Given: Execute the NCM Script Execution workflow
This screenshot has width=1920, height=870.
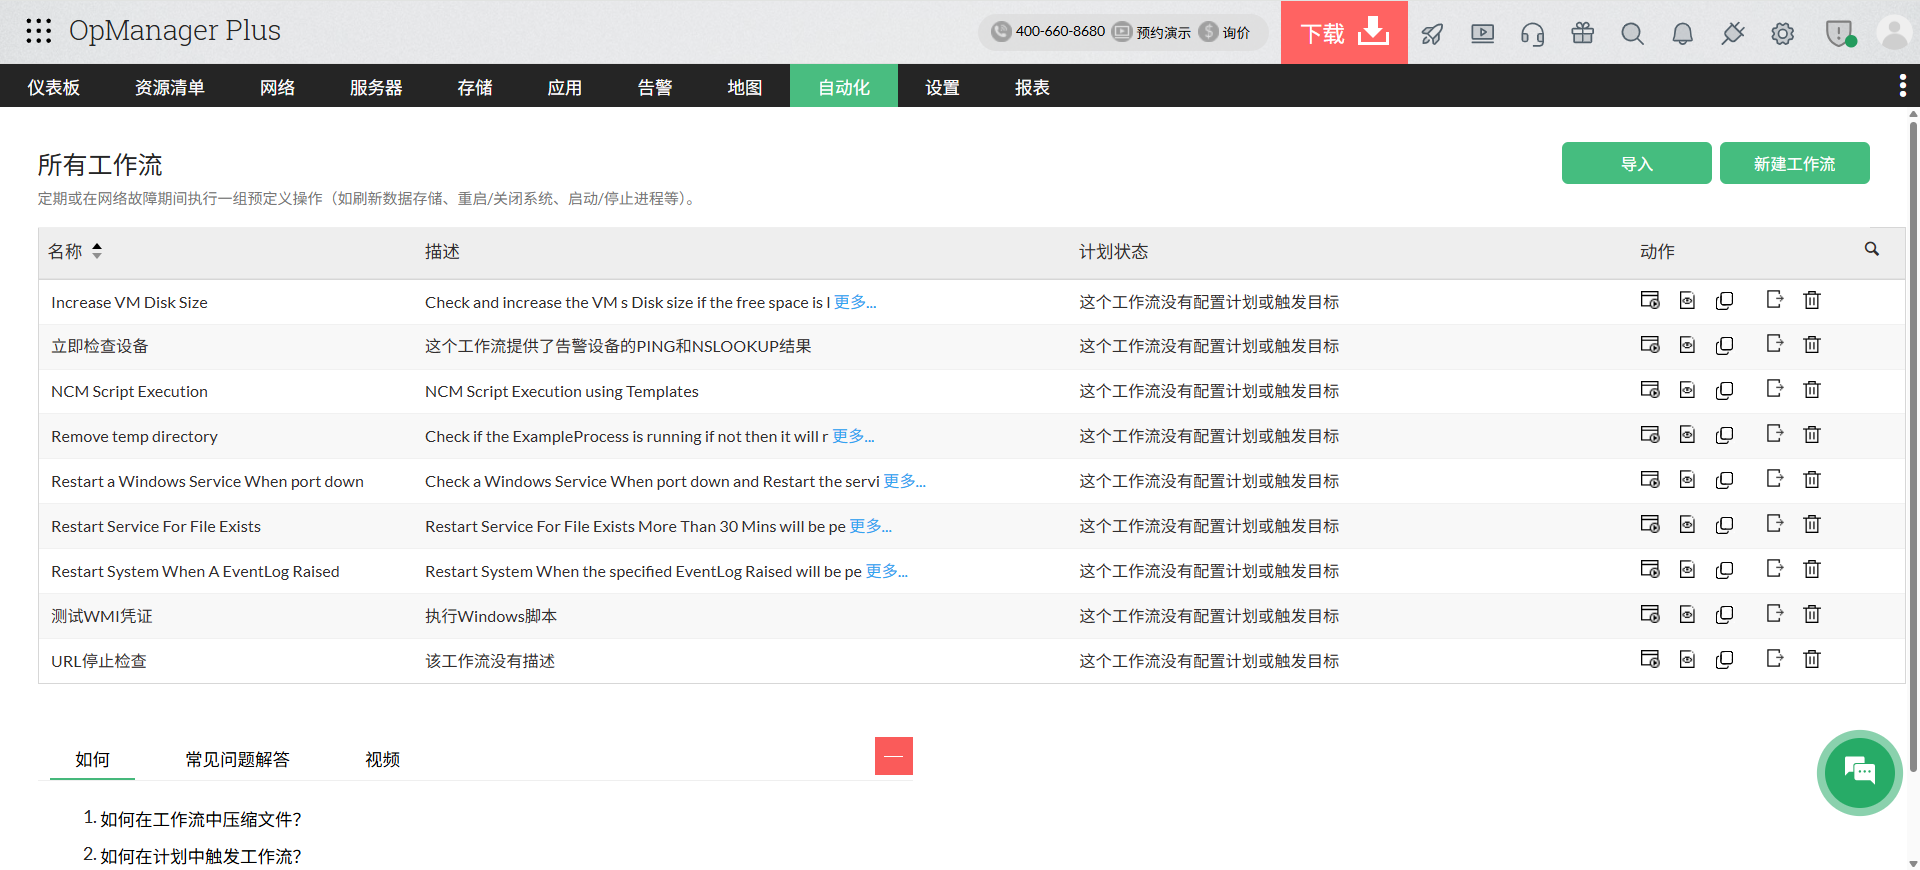Looking at the screenshot, I should click(1650, 389).
